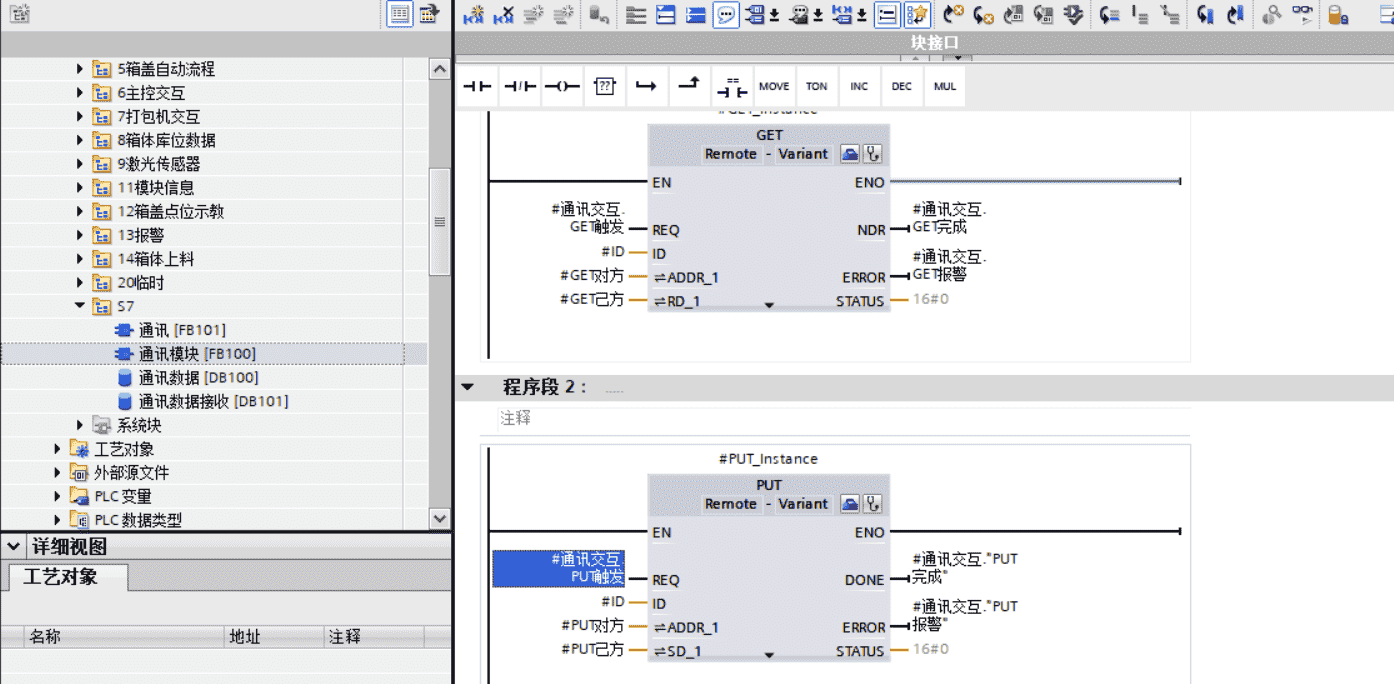Screen dimensions: 1394x684
Task: Toggle favorites bar display in editor
Action: [x=917, y=15]
